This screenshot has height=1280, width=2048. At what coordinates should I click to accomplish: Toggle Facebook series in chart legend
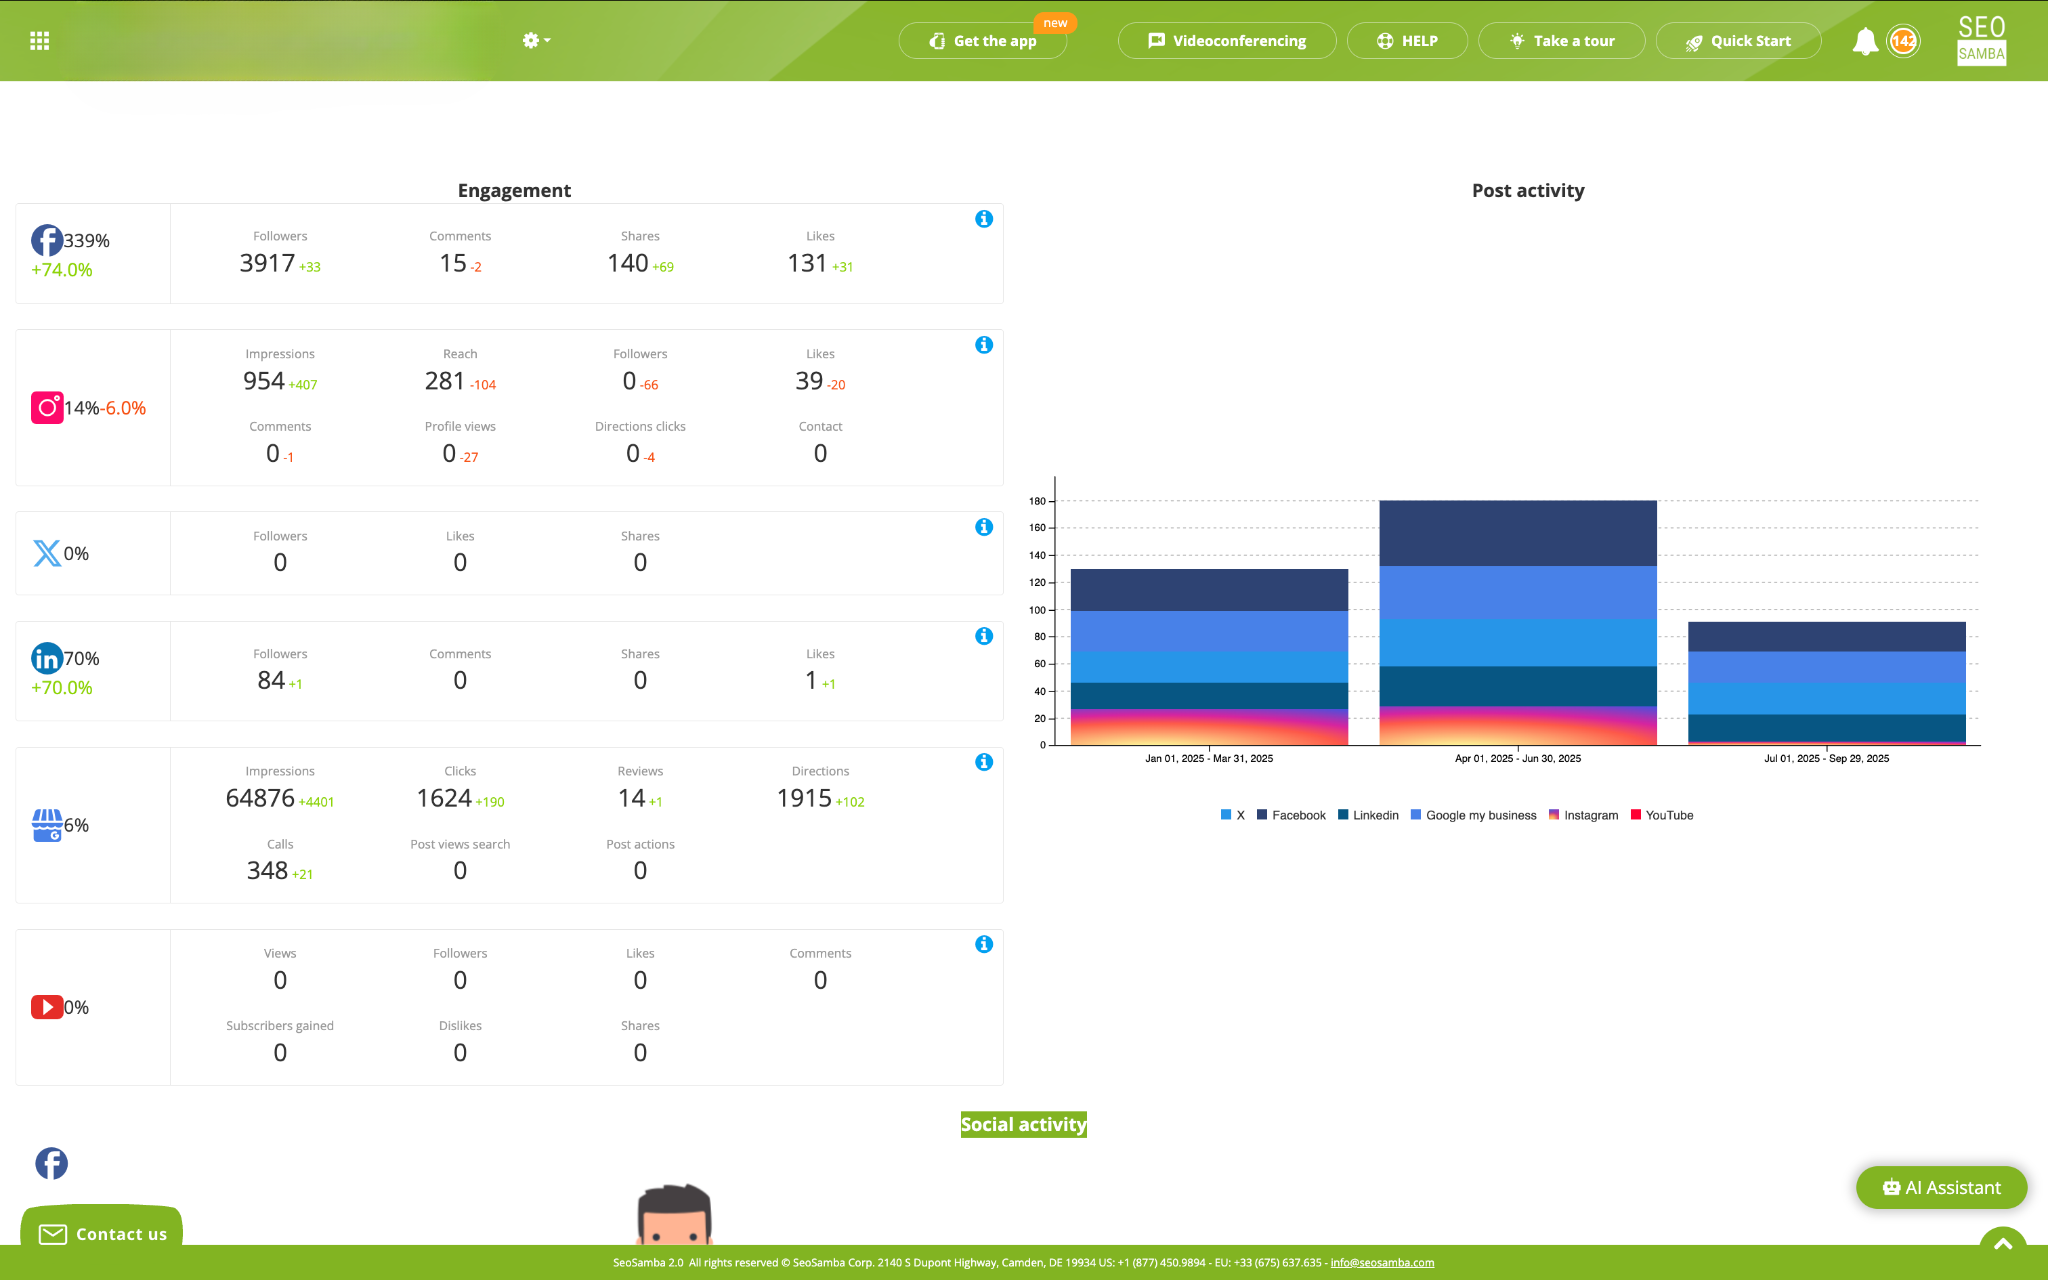1297,815
